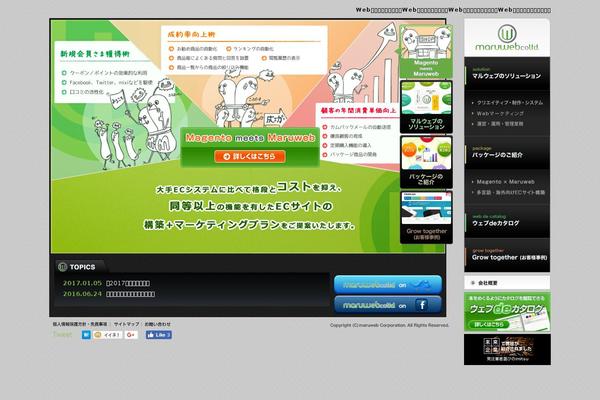Open the maruweb on Facebook button

(388, 305)
